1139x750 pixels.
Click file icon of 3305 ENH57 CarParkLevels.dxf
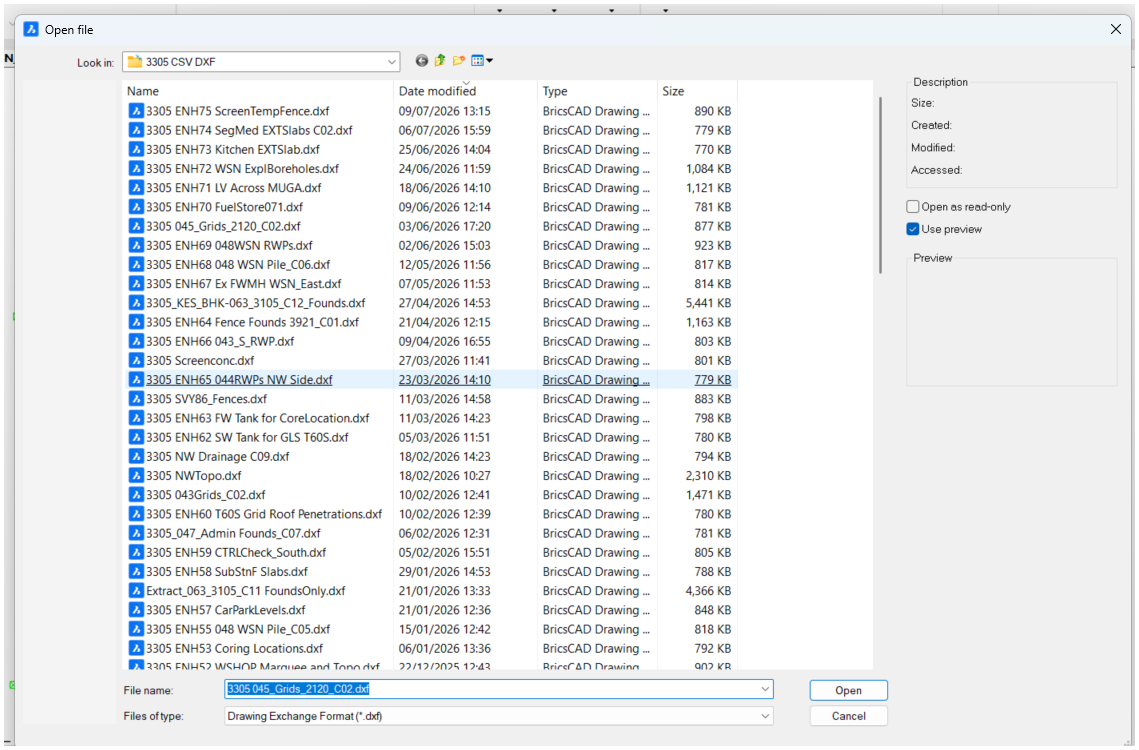tap(136, 610)
